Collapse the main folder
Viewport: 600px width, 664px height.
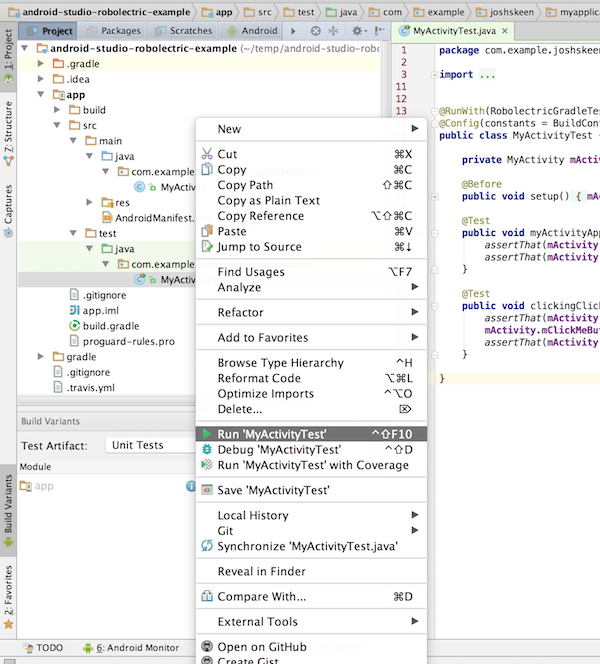point(73,141)
